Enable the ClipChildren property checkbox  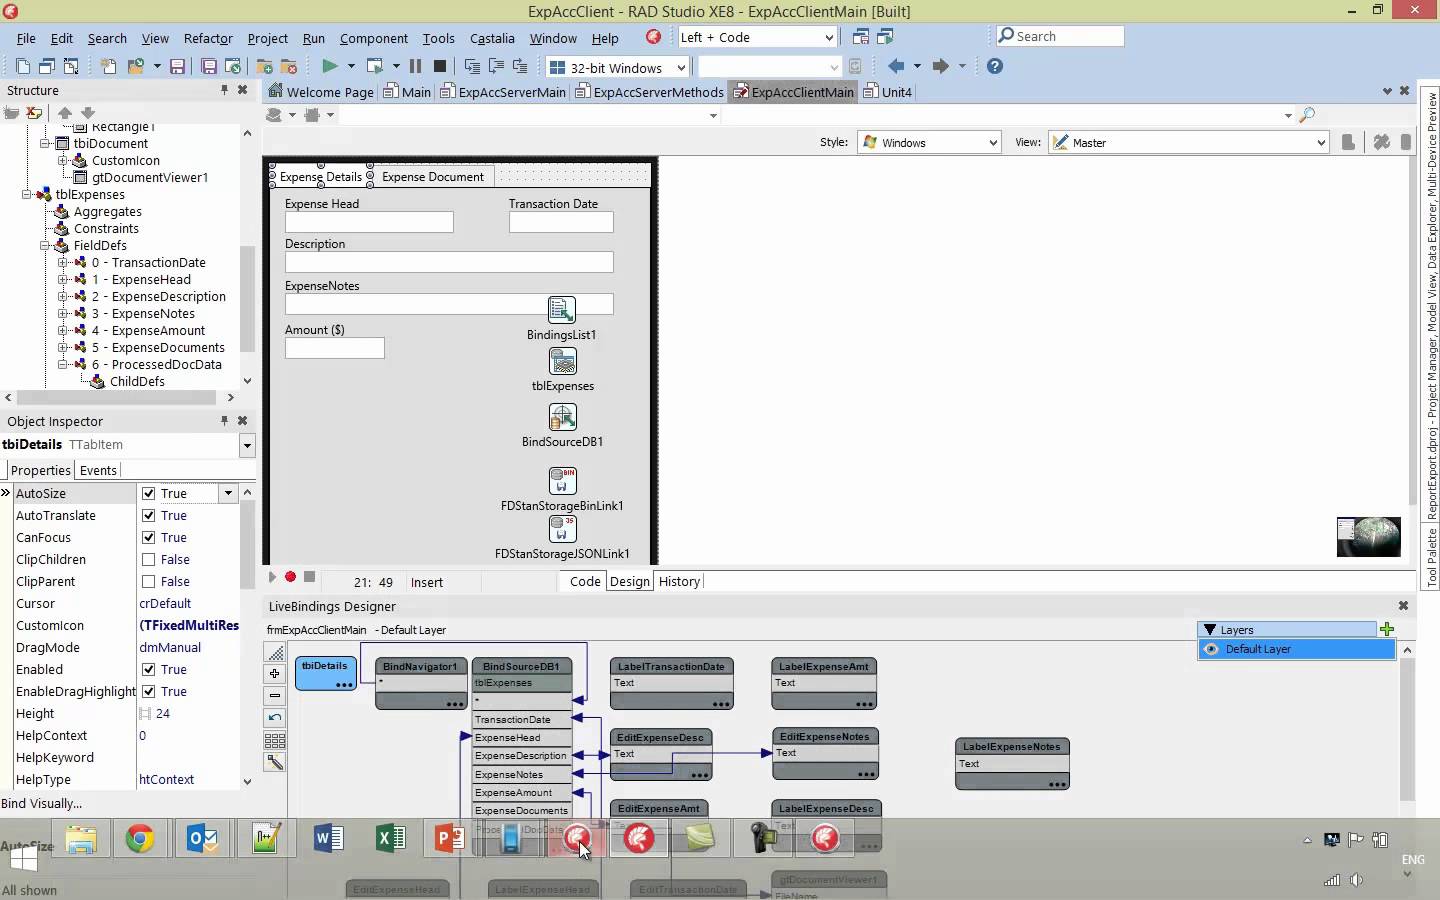coord(148,559)
